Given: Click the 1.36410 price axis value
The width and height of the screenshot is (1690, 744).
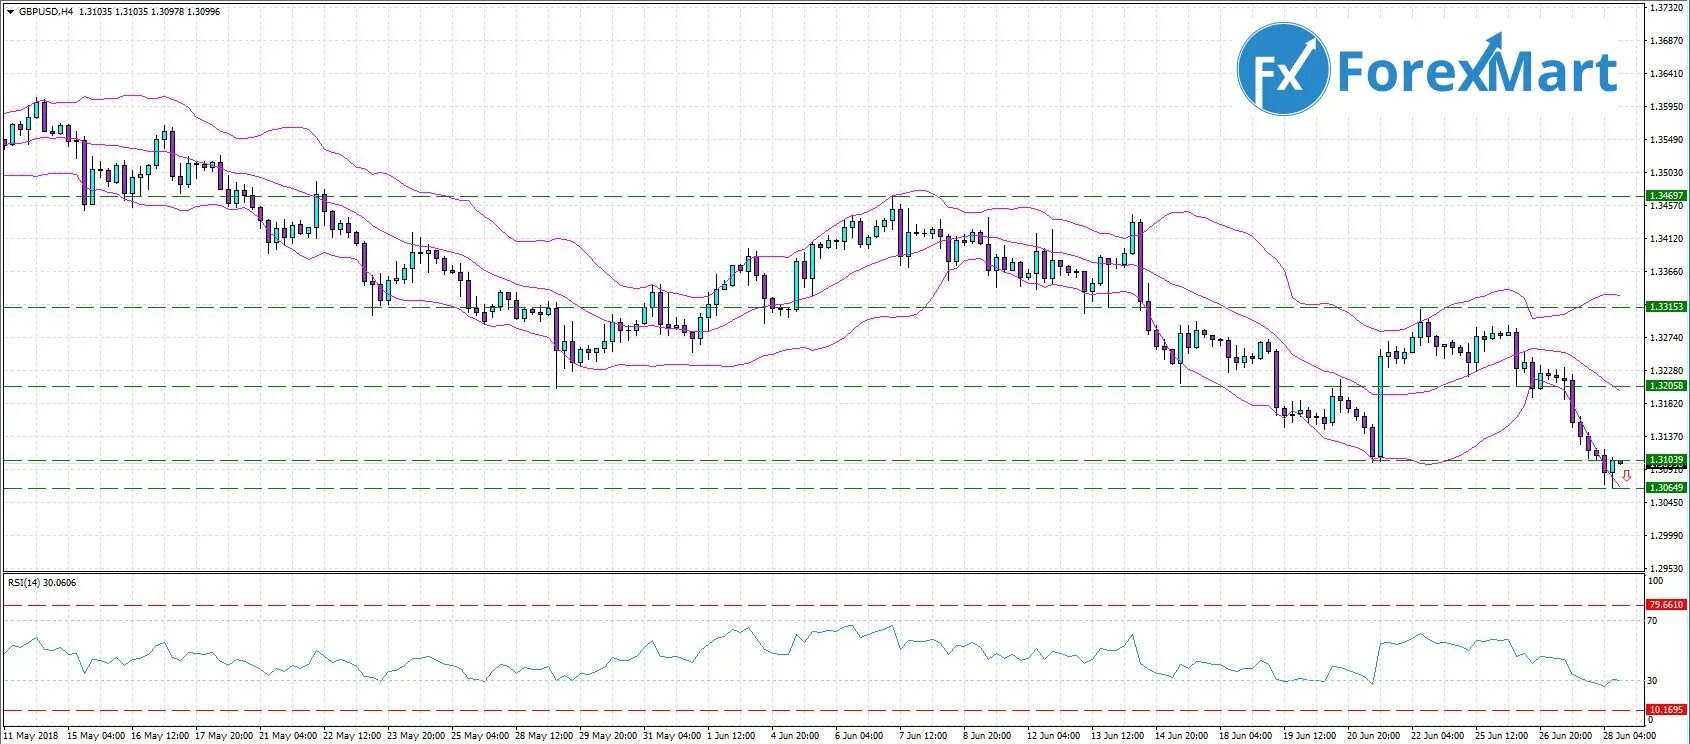Looking at the screenshot, I should [x=1665, y=74].
